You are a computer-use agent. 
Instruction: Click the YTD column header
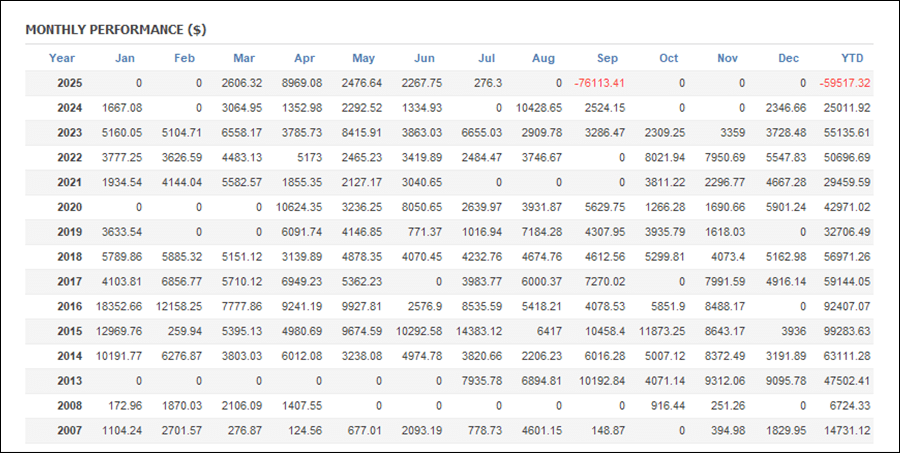(x=852, y=58)
